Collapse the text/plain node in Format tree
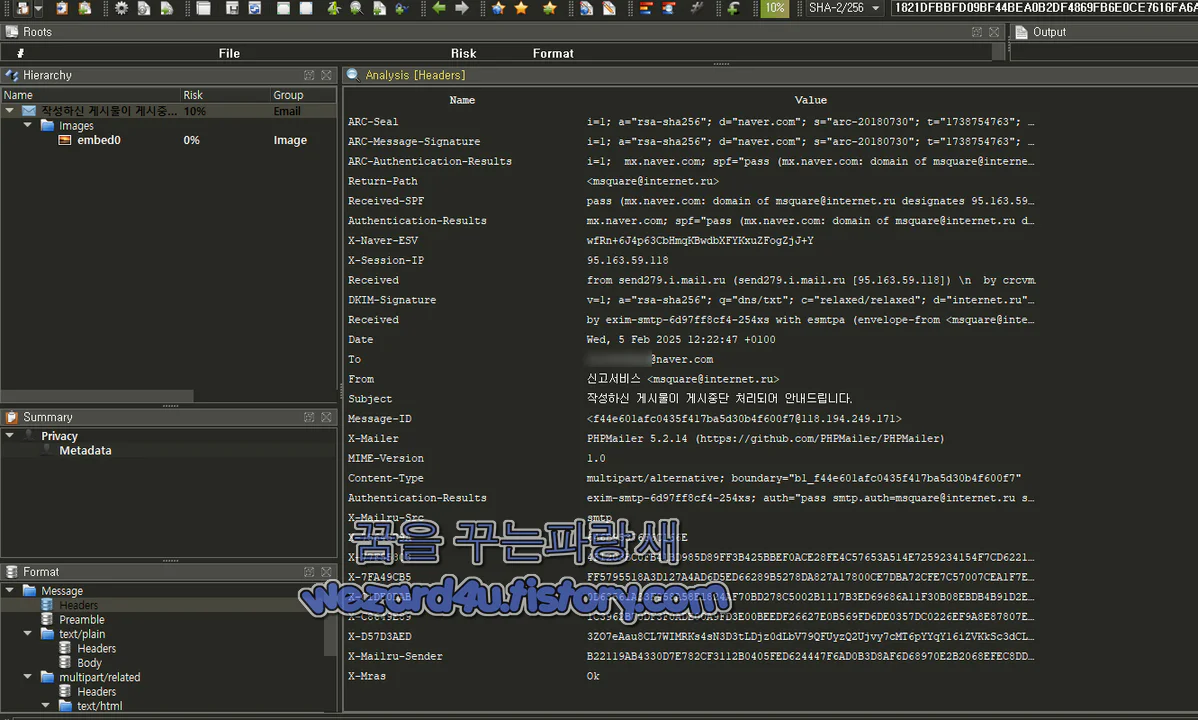Viewport: 1198px width, 720px height. (x=28, y=634)
